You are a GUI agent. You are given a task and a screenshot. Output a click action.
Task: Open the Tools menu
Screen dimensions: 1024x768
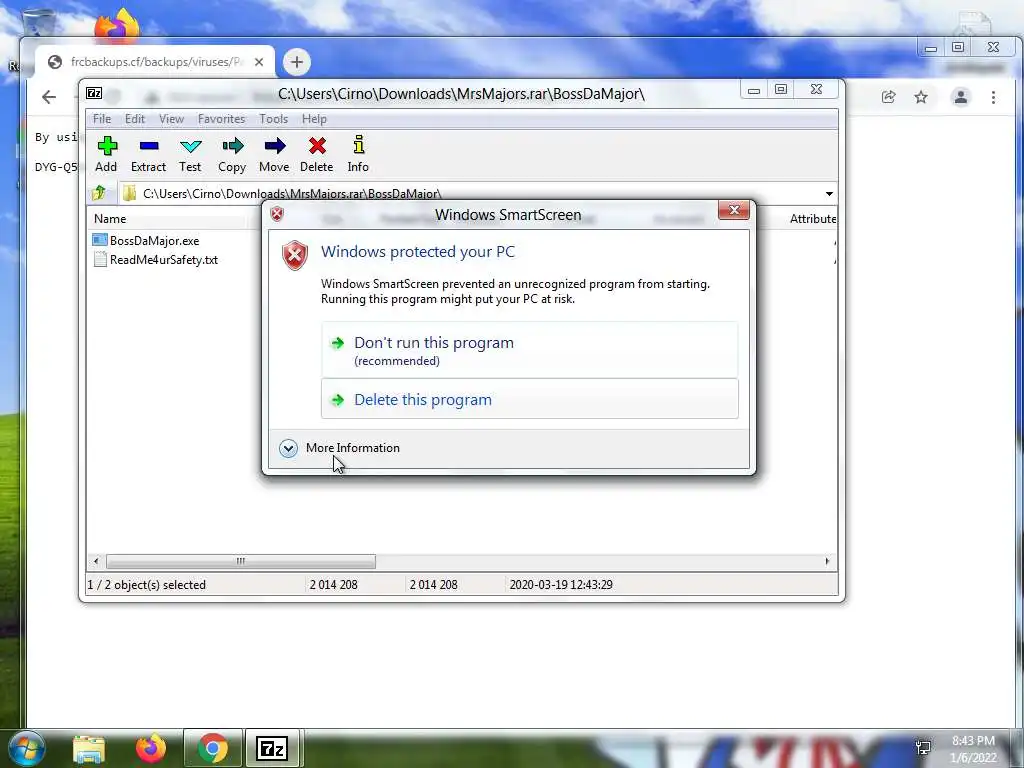click(x=274, y=119)
